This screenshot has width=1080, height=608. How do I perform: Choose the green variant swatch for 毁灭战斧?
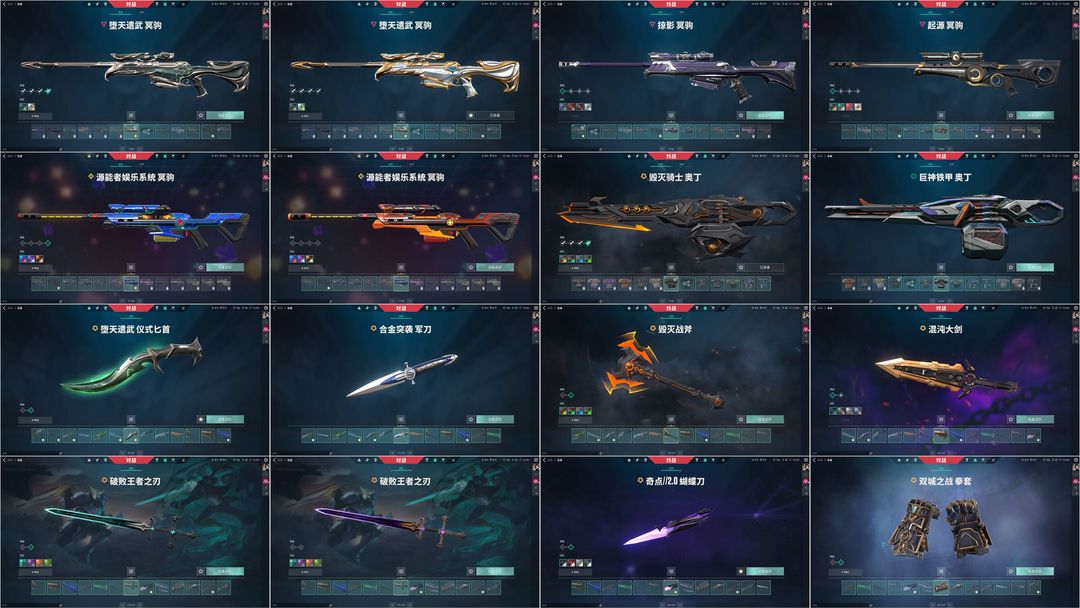[588, 411]
